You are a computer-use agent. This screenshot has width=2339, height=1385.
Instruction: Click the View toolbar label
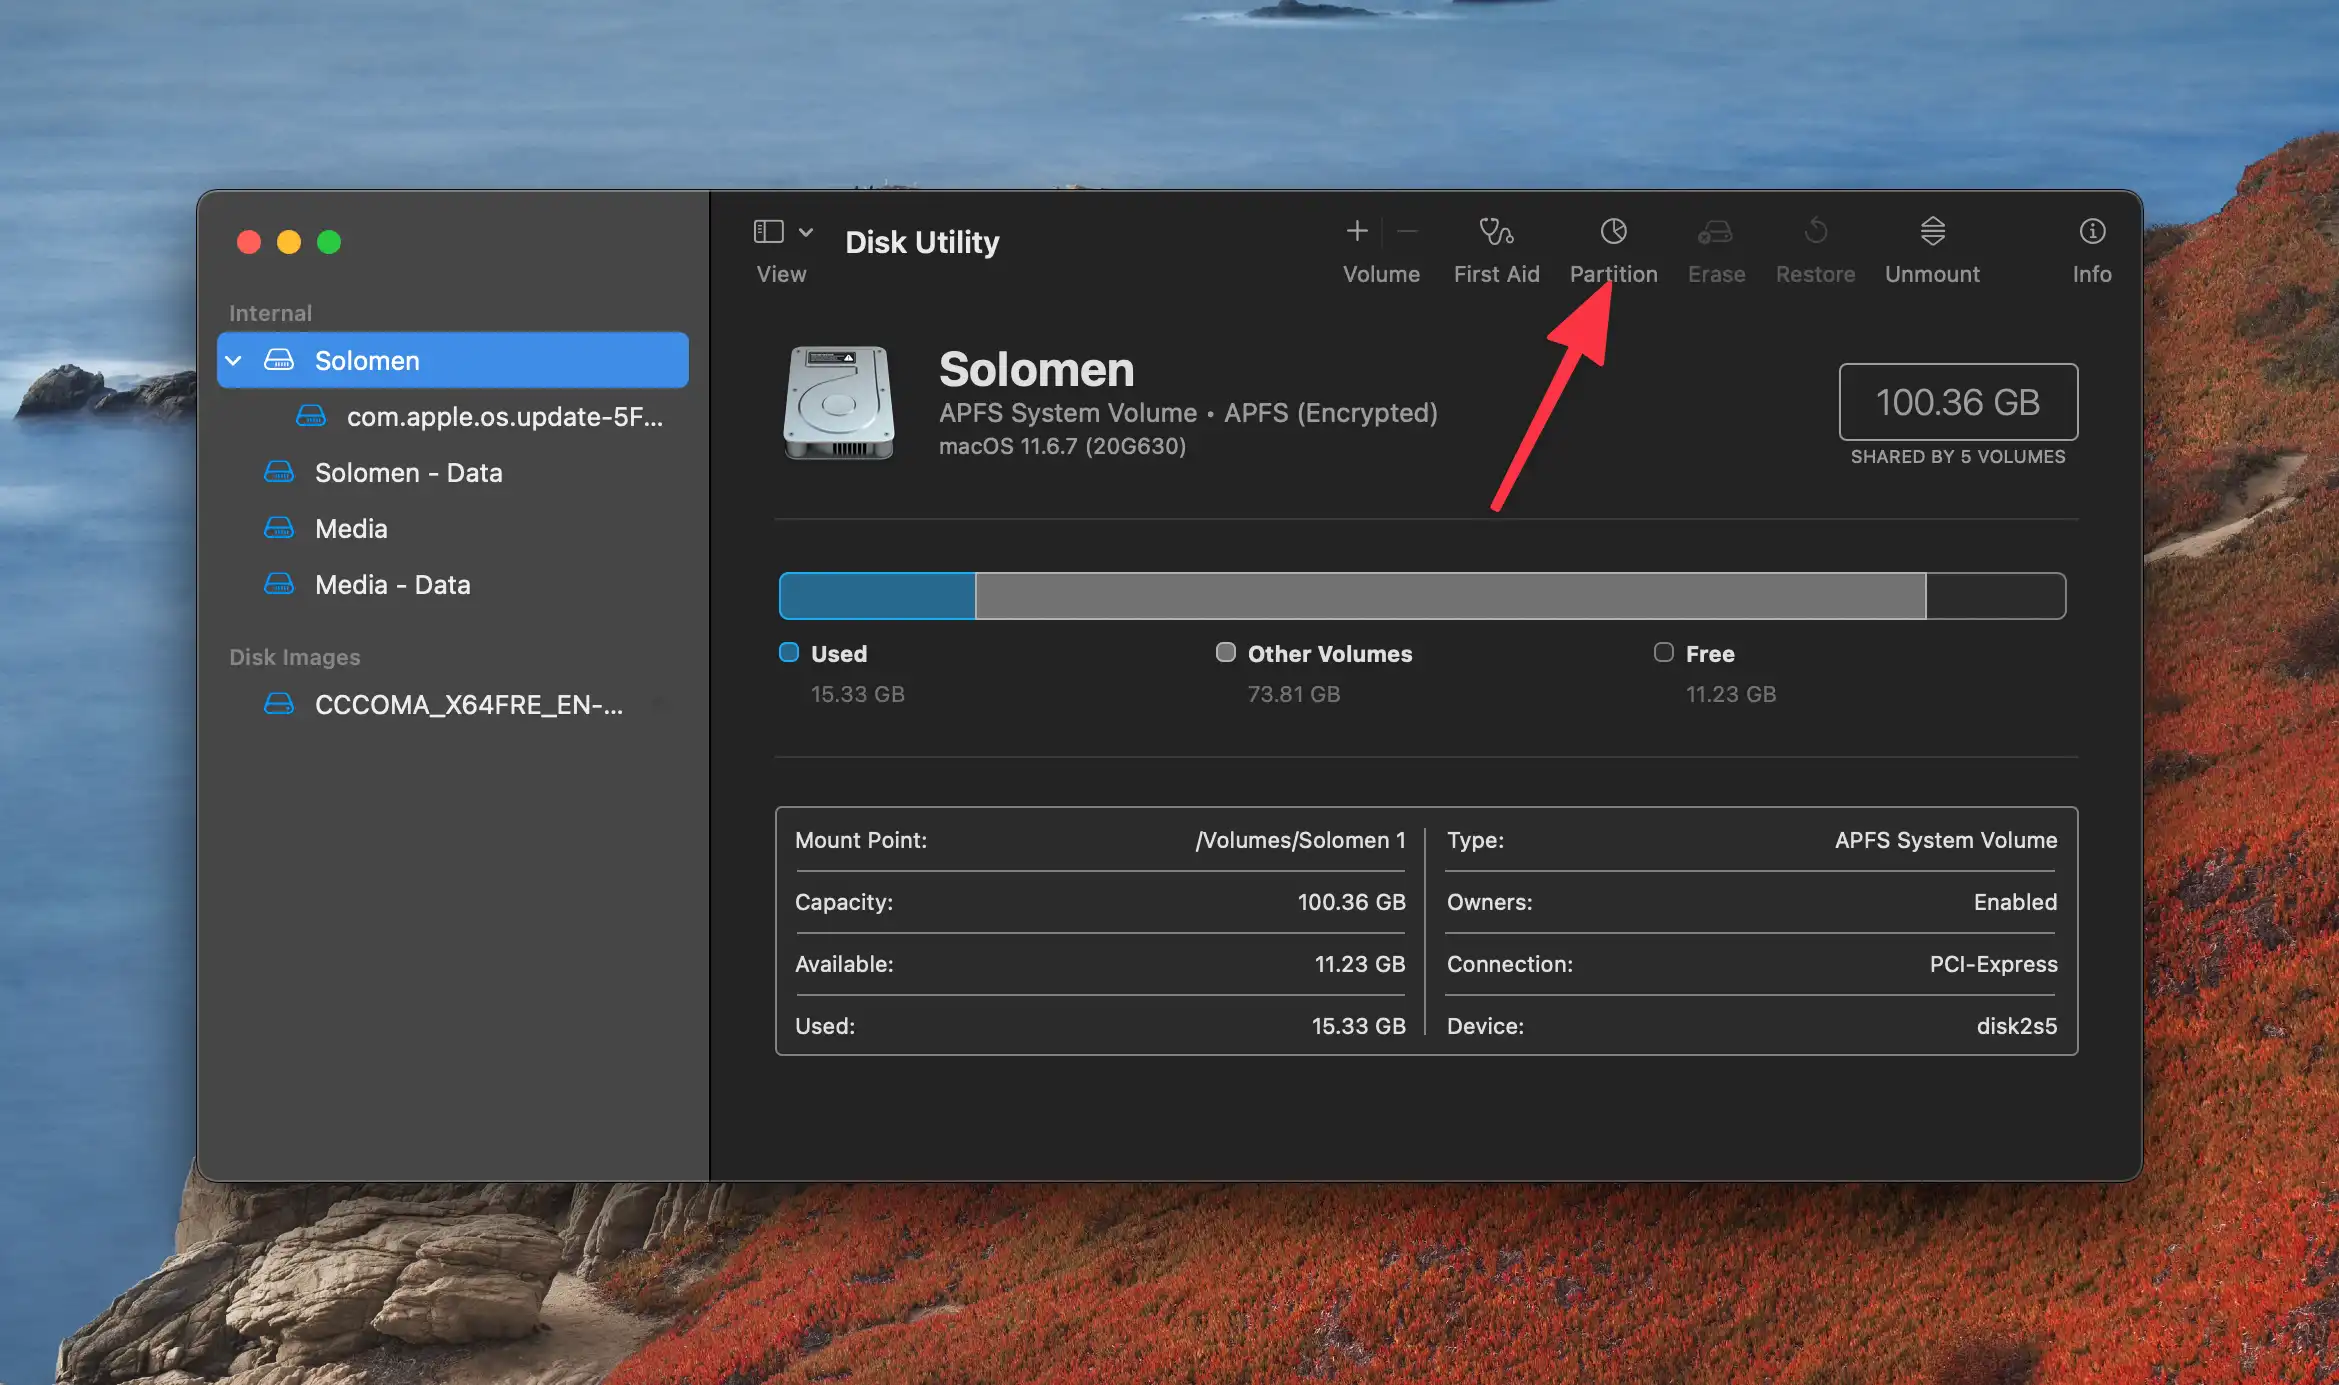click(x=781, y=274)
